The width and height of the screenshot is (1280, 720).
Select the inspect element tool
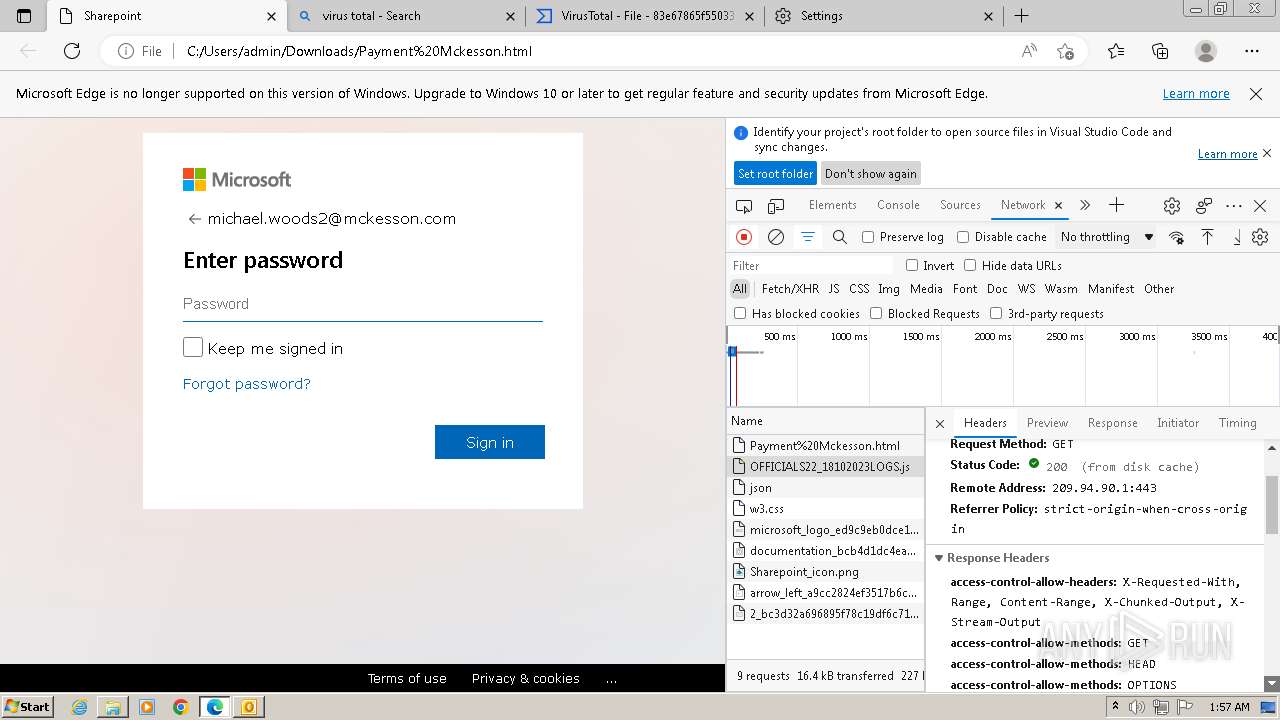pyautogui.click(x=744, y=205)
